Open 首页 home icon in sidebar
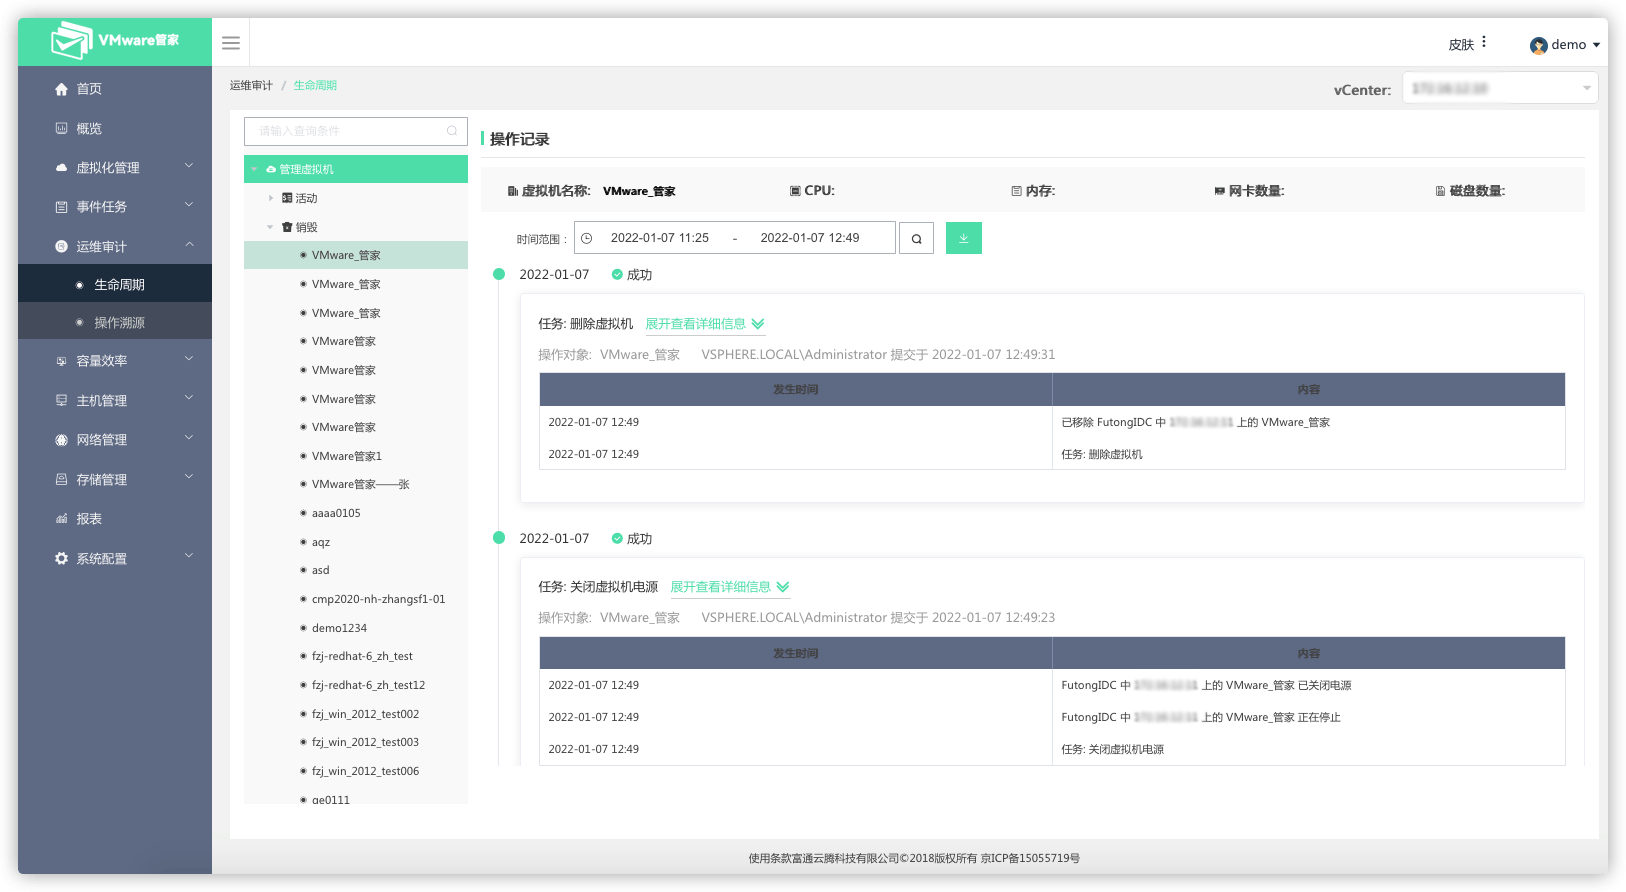The width and height of the screenshot is (1626, 892). (61, 89)
